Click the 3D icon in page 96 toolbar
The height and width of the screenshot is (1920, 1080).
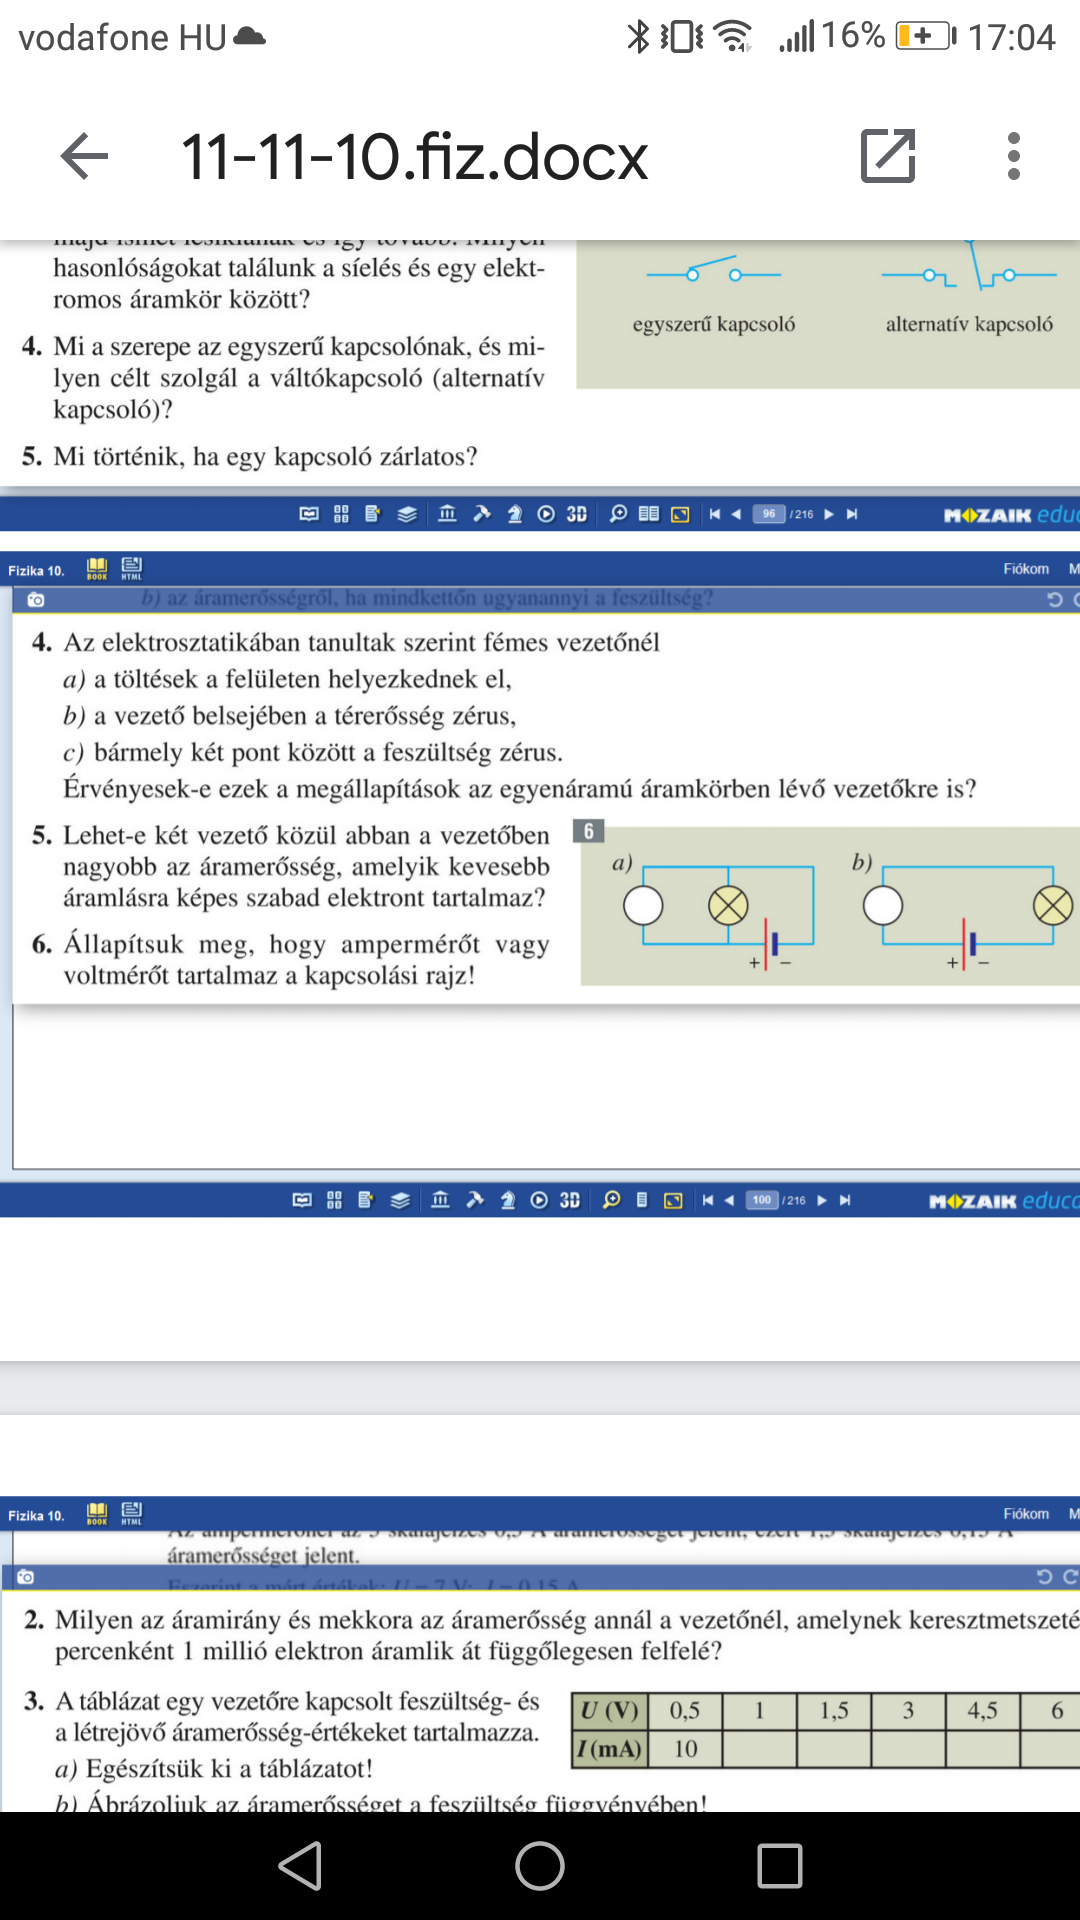(x=576, y=514)
